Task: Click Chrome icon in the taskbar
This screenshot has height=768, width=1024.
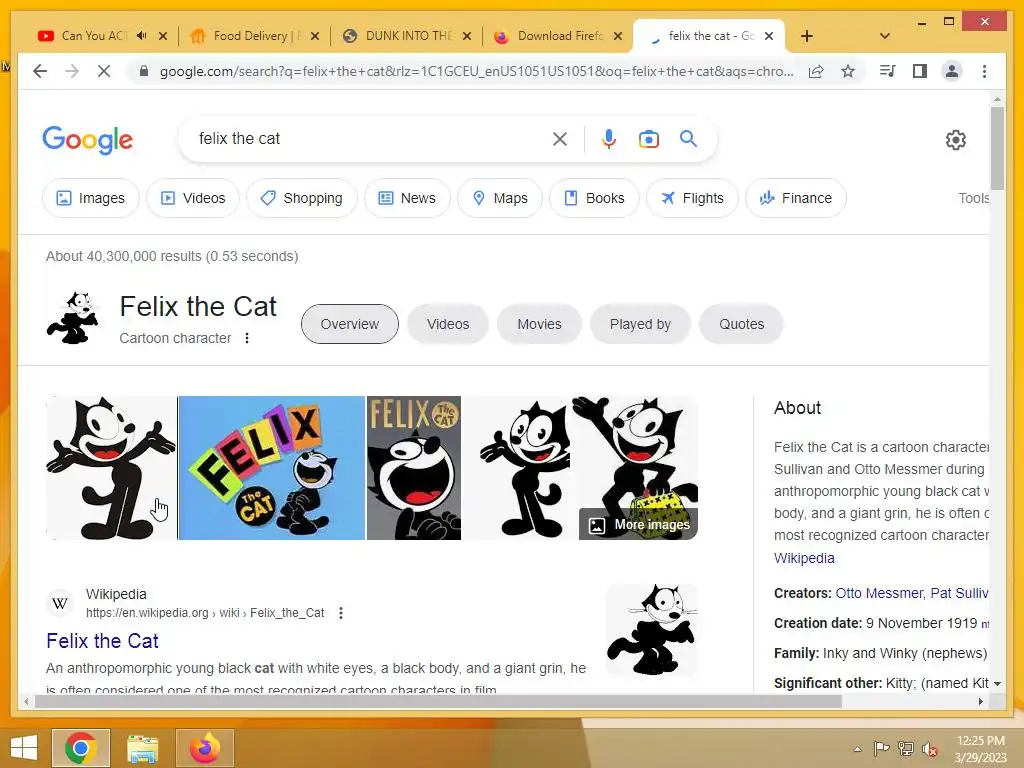Action: pos(81,748)
